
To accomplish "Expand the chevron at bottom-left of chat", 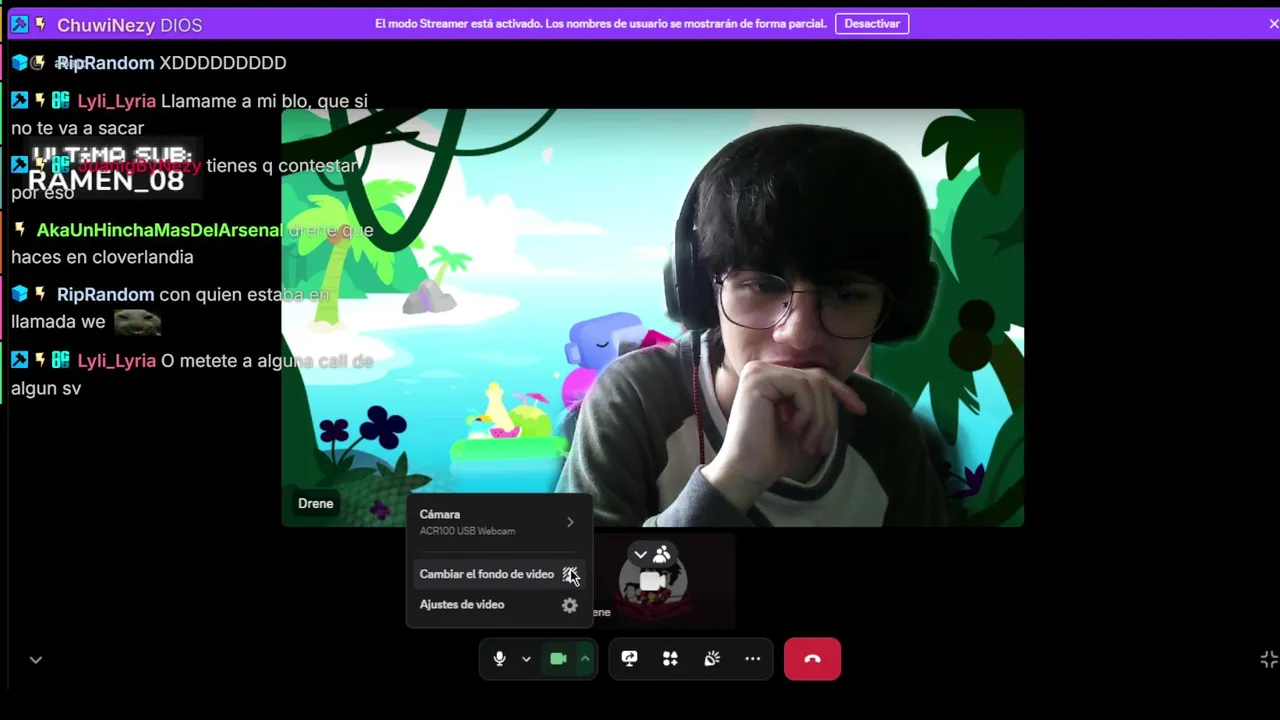I will coord(35,660).
